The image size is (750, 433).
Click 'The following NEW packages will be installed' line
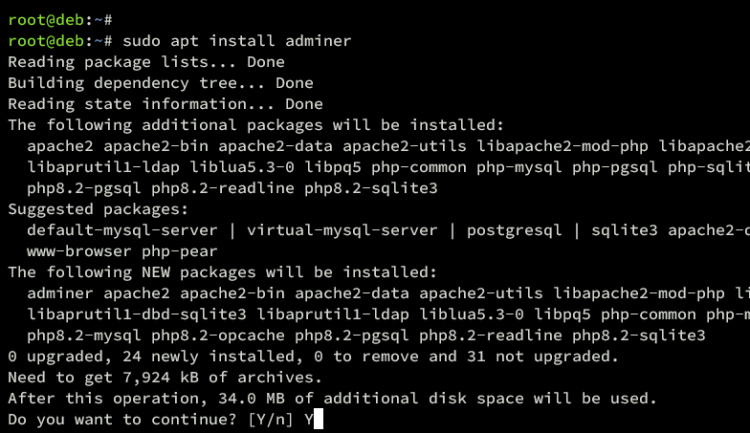tap(222, 272)
